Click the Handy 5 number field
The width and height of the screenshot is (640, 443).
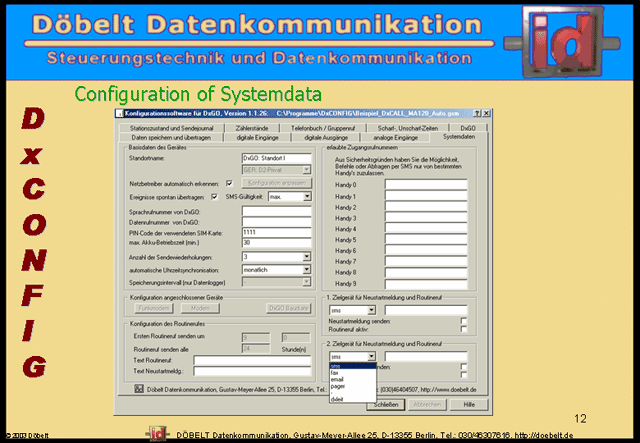point(426,240)
